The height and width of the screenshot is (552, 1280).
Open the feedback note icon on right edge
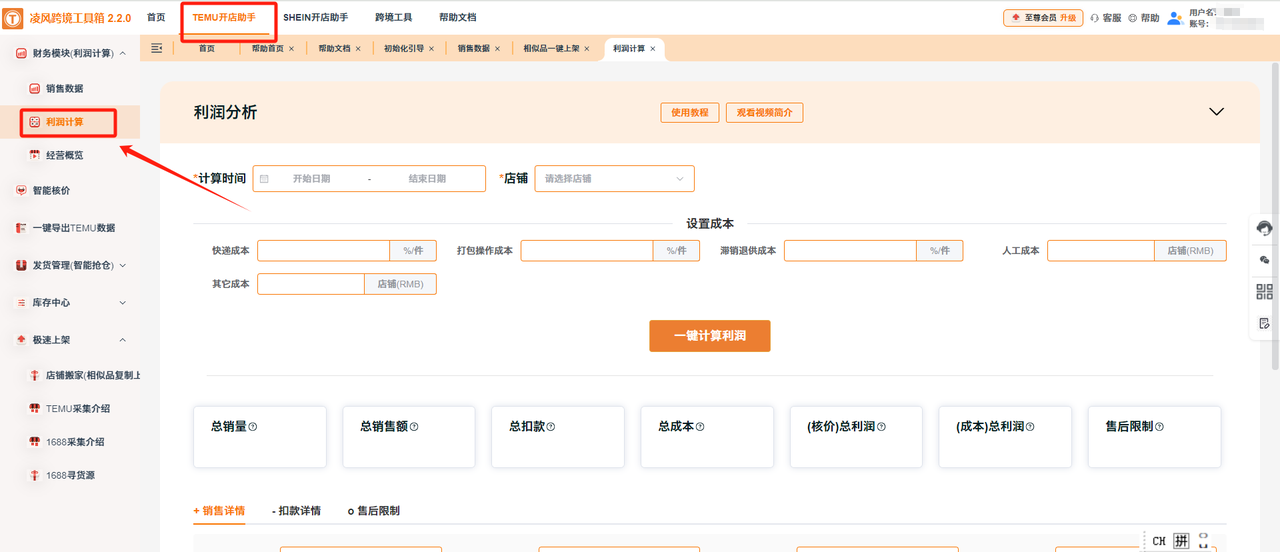1264,323
